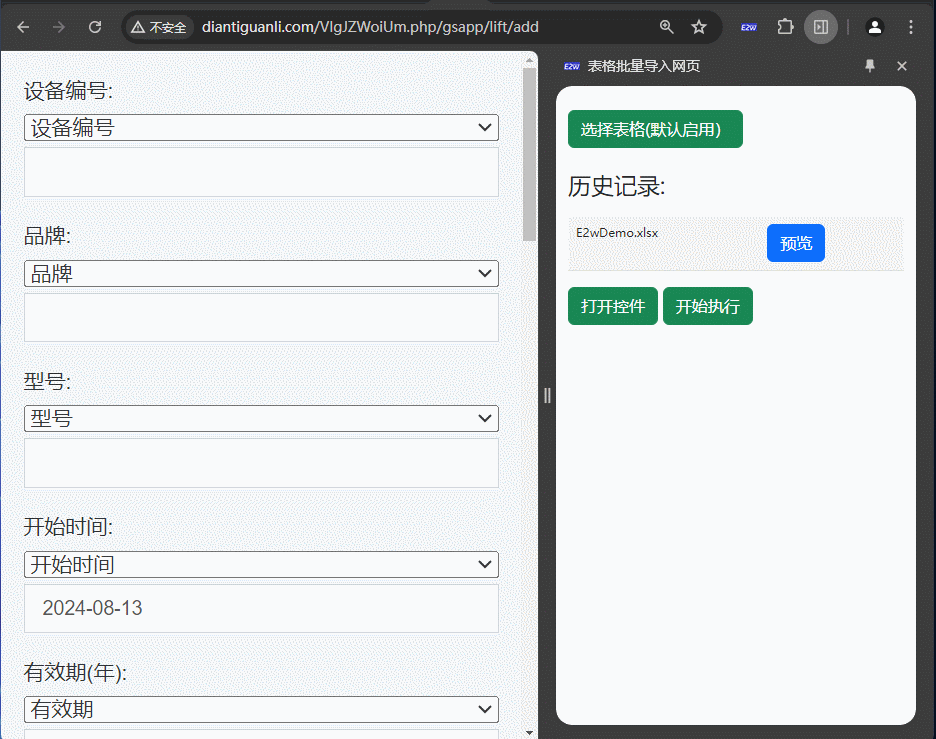This screenshot has height=739, width=936.
Task: Click the 有效期(年): field label
Action: pos(75,672)
